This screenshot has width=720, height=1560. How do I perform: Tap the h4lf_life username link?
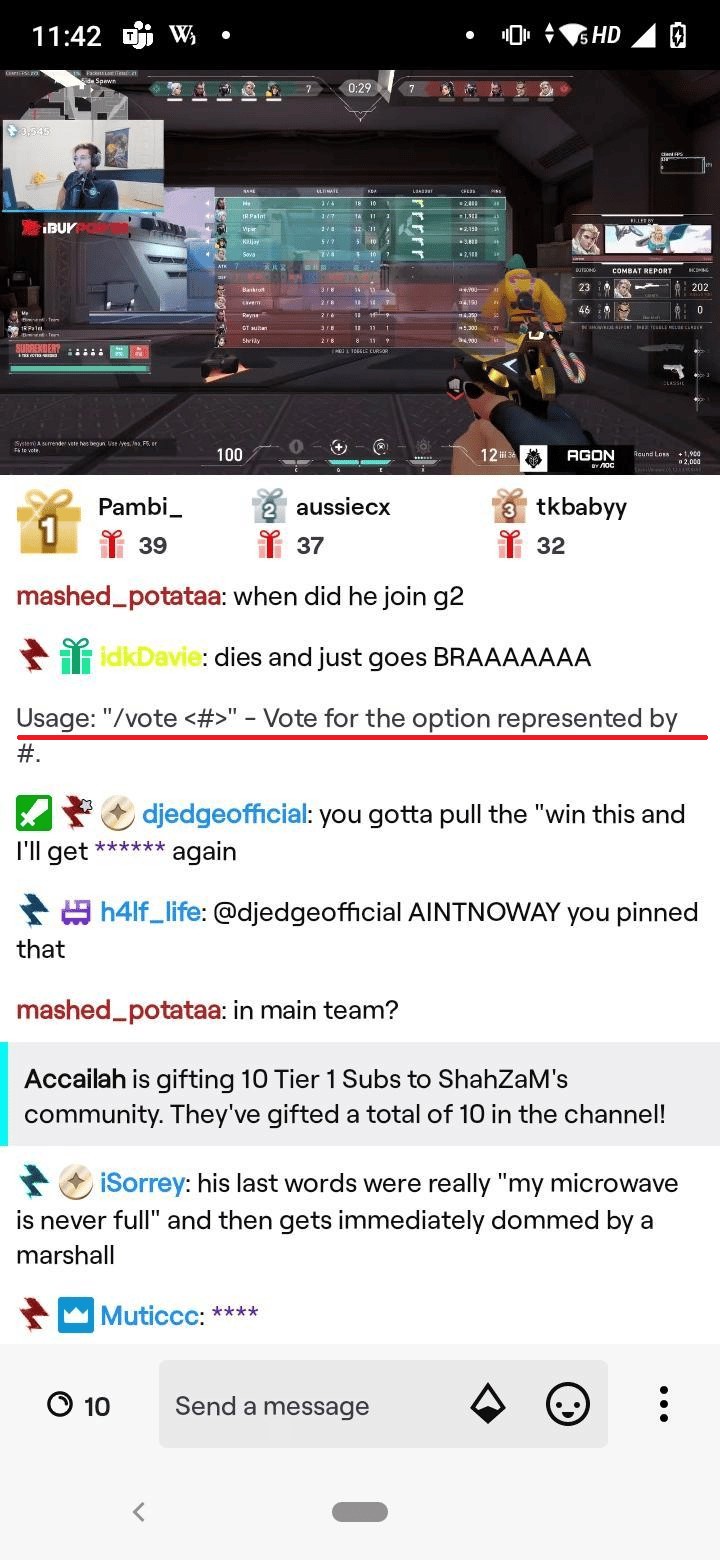(x=150, y=912)
